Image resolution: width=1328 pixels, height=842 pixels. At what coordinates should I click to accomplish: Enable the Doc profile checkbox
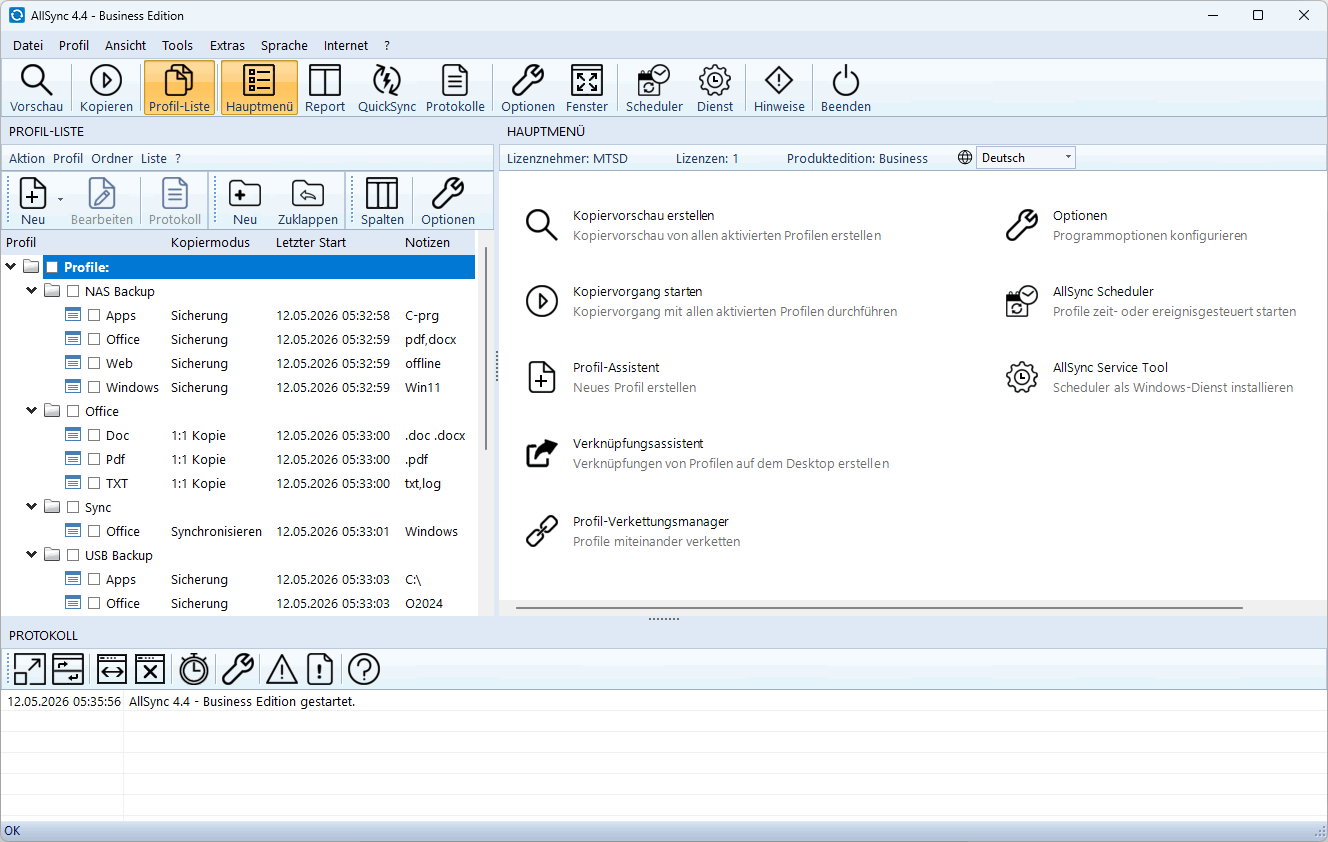pyautogui.click(x=94, y=435)
